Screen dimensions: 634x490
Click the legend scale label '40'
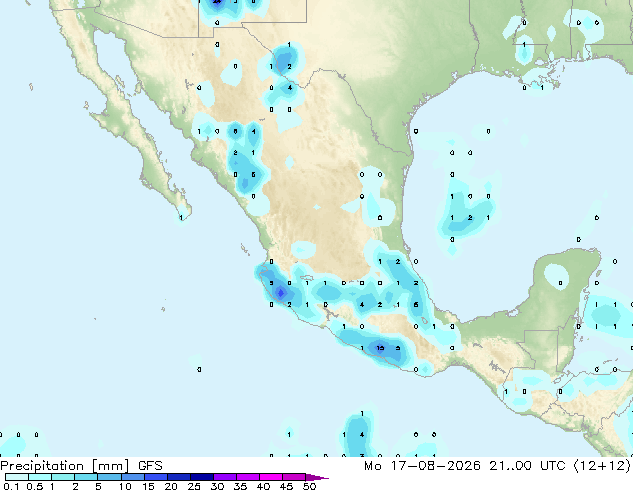[263, 486]
